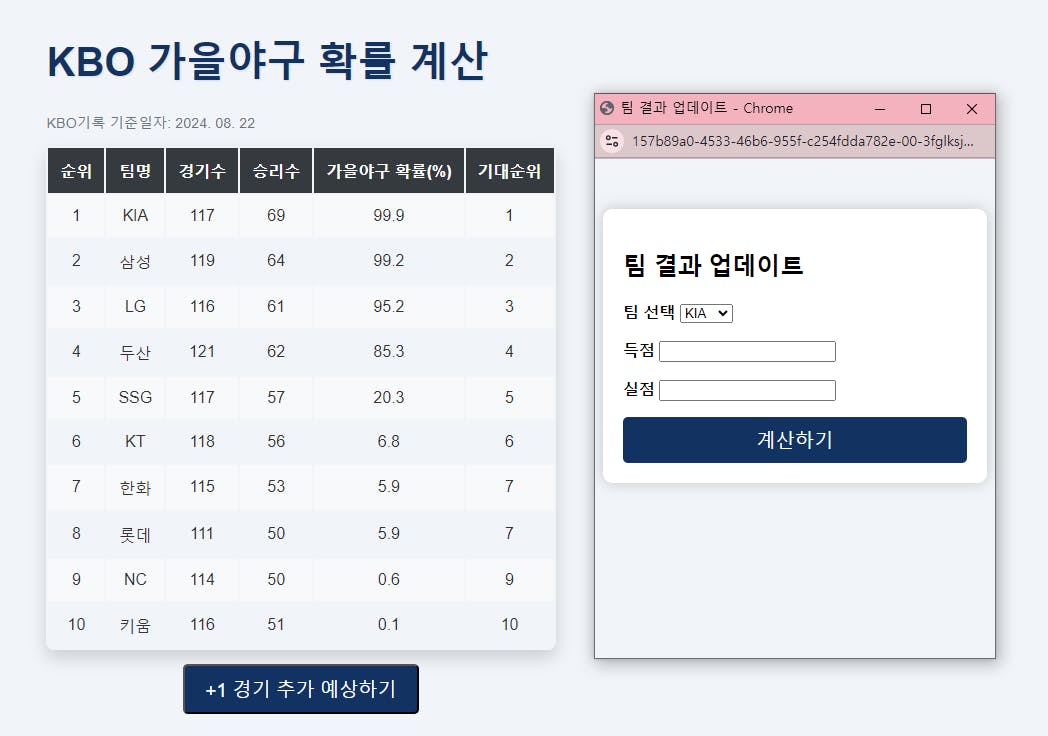The width and height of the screenshot is (1048, 736).
Task: Click the 95.2 probability value for LG
Action: [389, 306]
